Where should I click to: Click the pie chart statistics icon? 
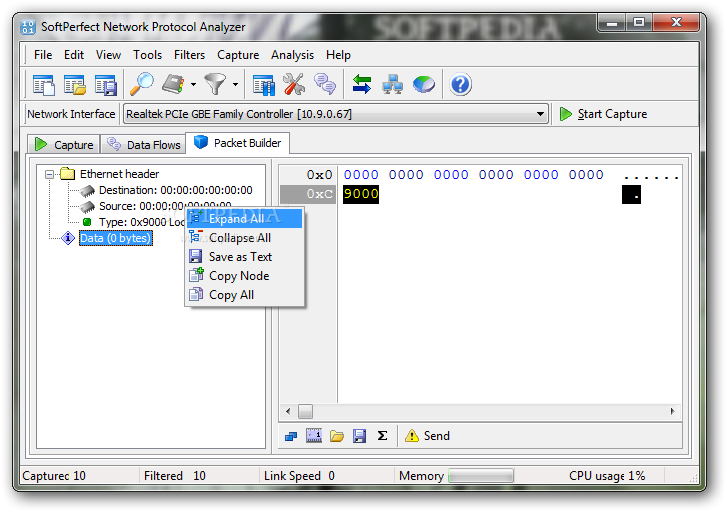[x=424, y=84]
